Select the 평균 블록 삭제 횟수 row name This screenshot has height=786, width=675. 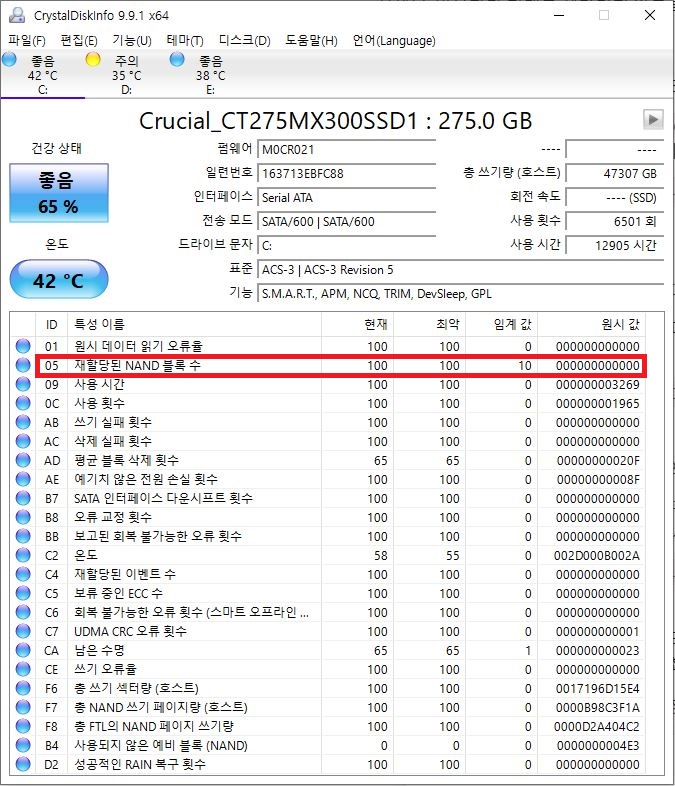126,460
